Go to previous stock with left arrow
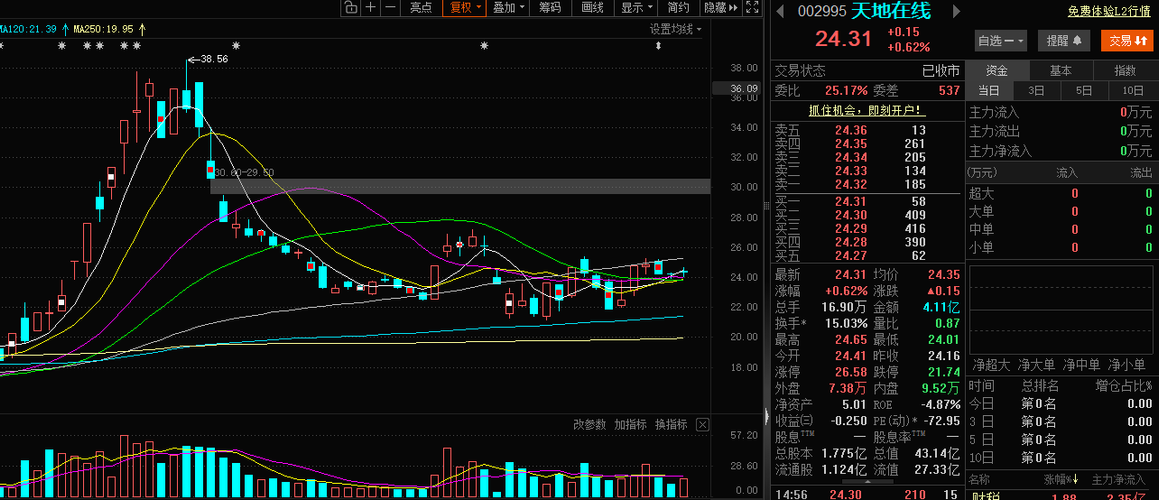The width and height of the screenshot is (1159, 500). 780,11
